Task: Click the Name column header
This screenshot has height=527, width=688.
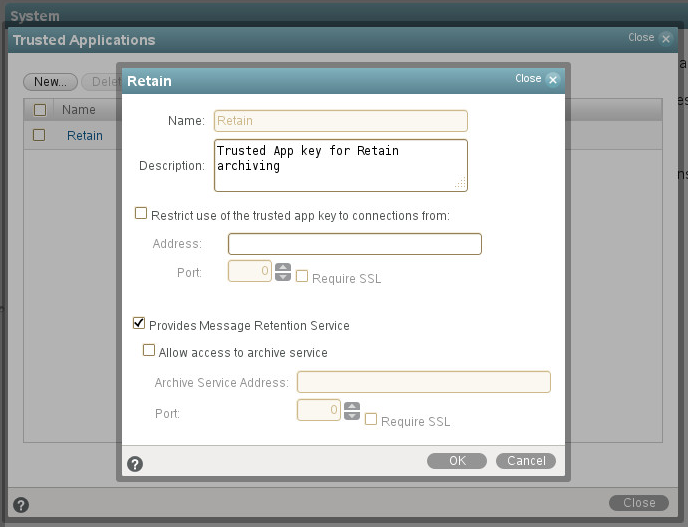Action: [x=79, y=110]
